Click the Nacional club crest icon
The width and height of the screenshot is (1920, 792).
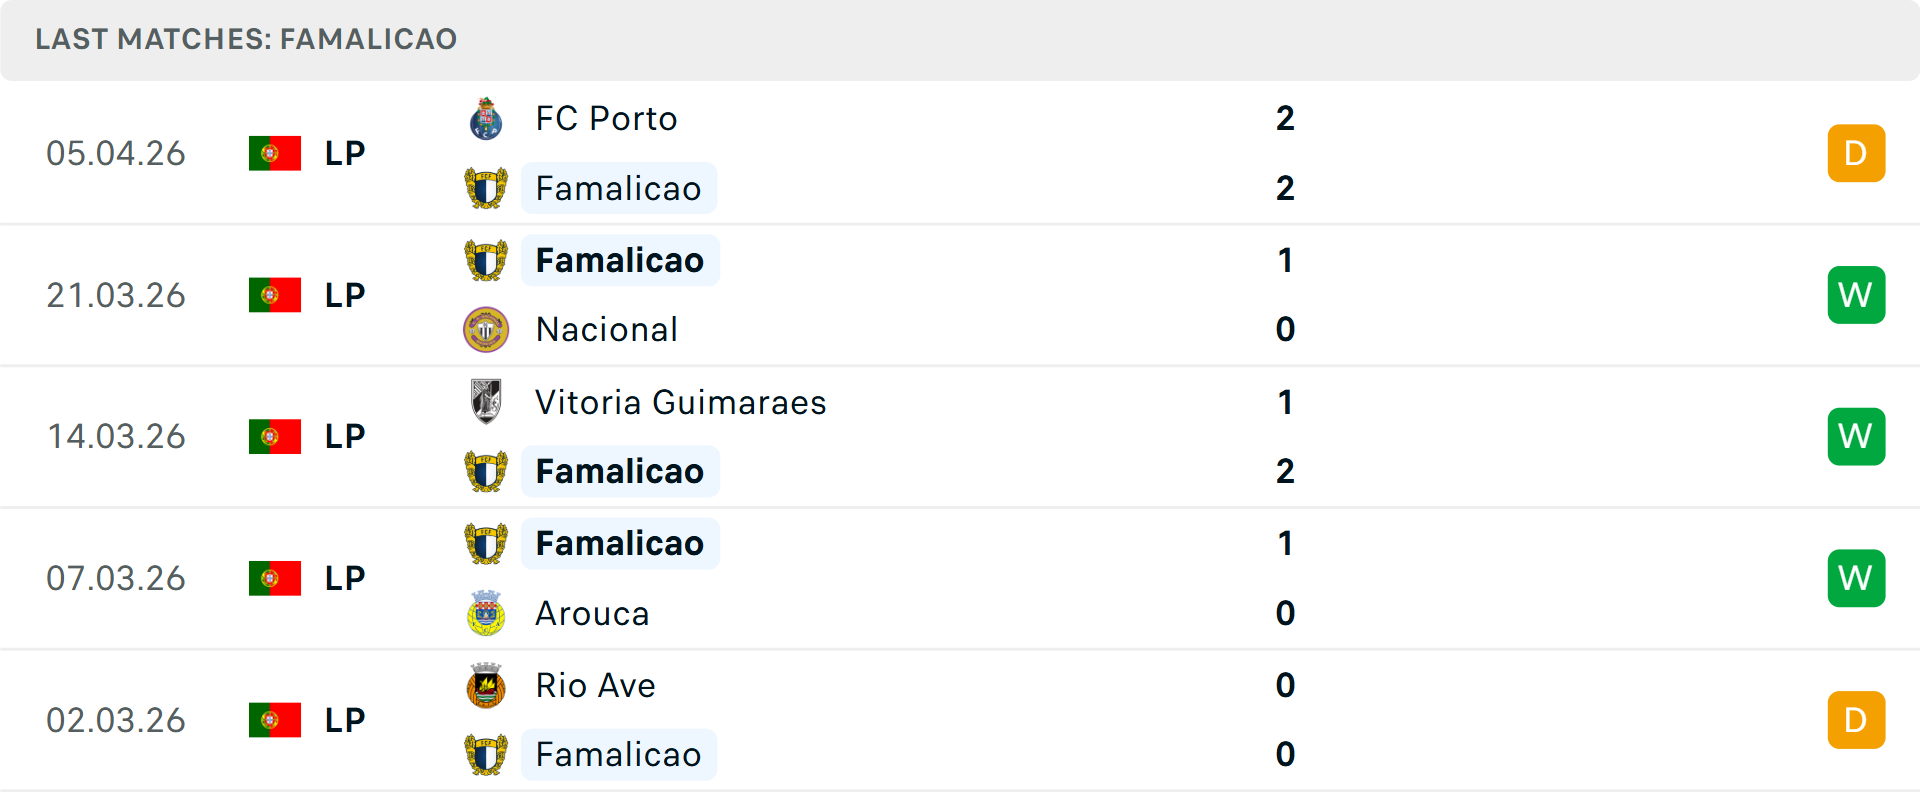pyautogui.click(x=486, y=330)
